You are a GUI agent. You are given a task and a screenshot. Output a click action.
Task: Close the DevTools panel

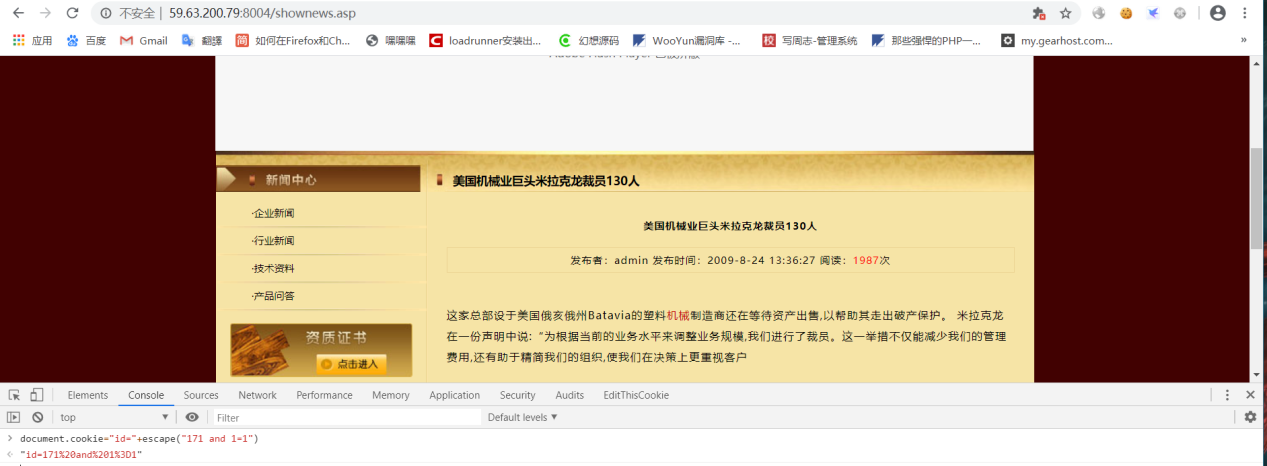point(1250,395)
